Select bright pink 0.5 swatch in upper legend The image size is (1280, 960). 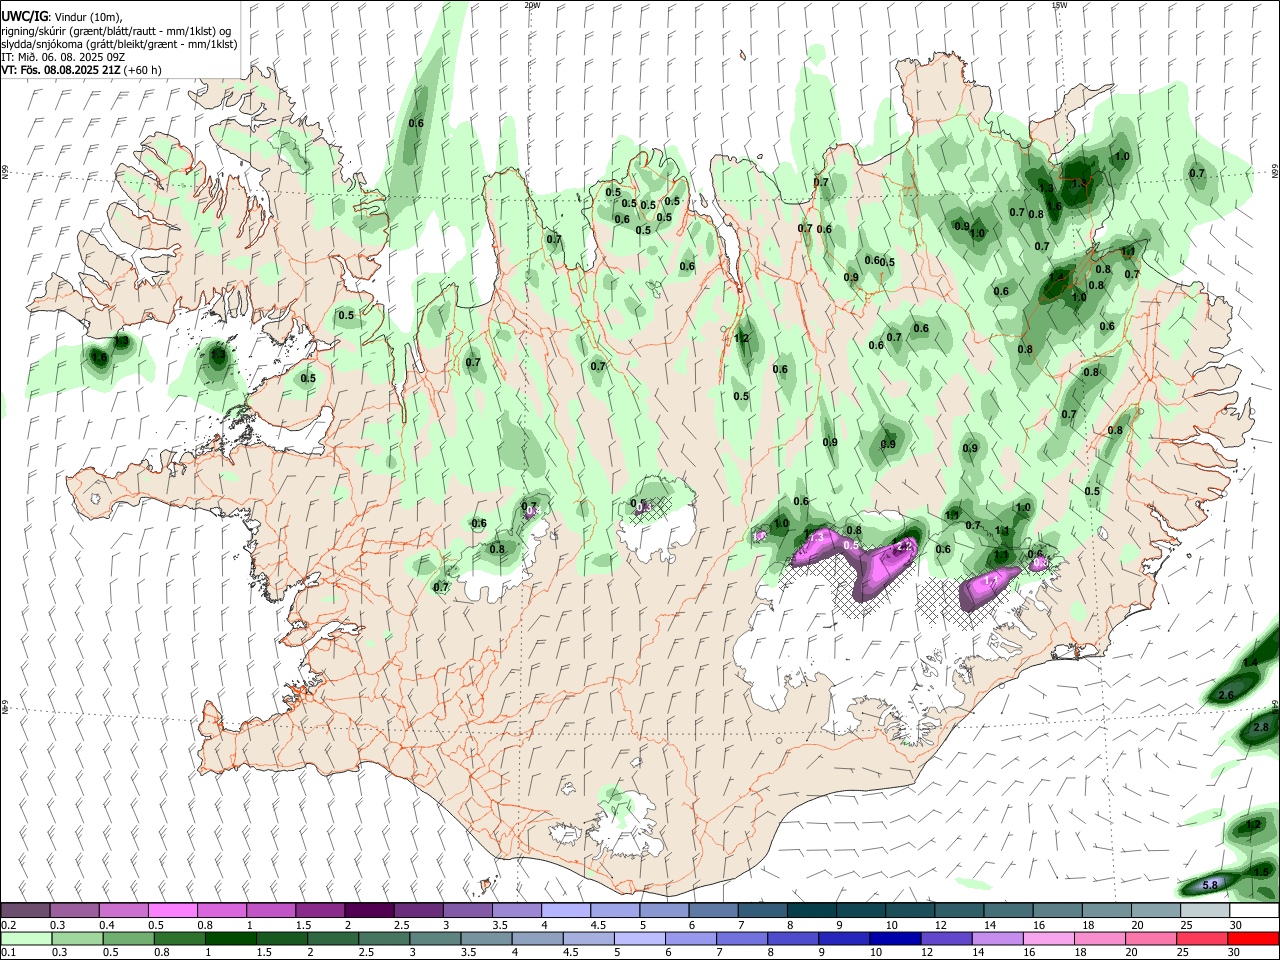[x=172, y=911]
